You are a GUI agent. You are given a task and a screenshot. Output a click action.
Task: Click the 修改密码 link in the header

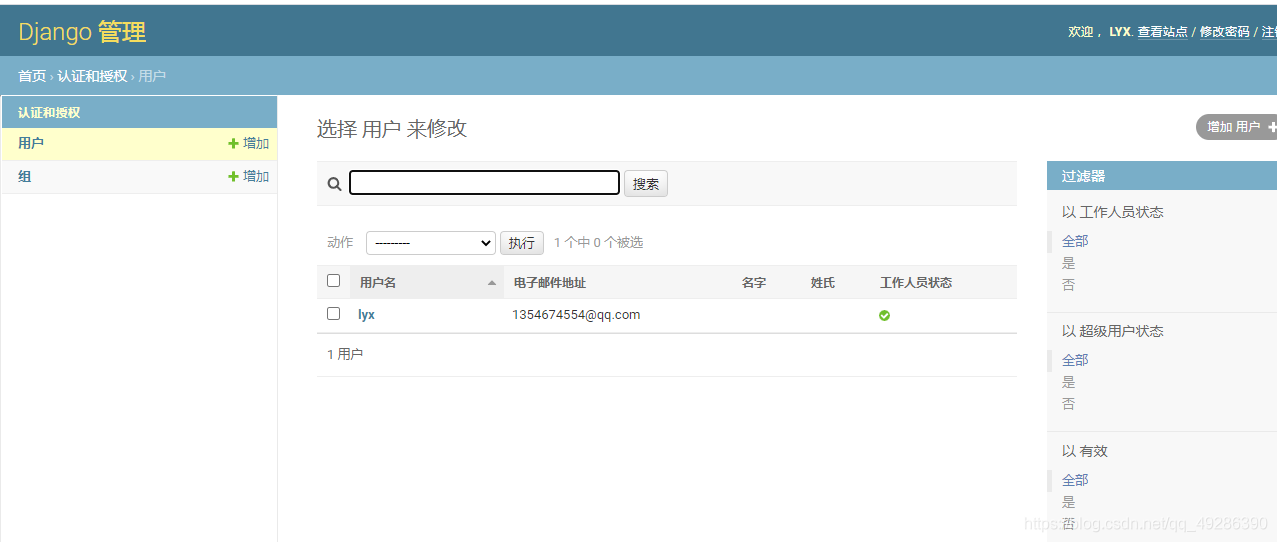(x=1224, y=32)
